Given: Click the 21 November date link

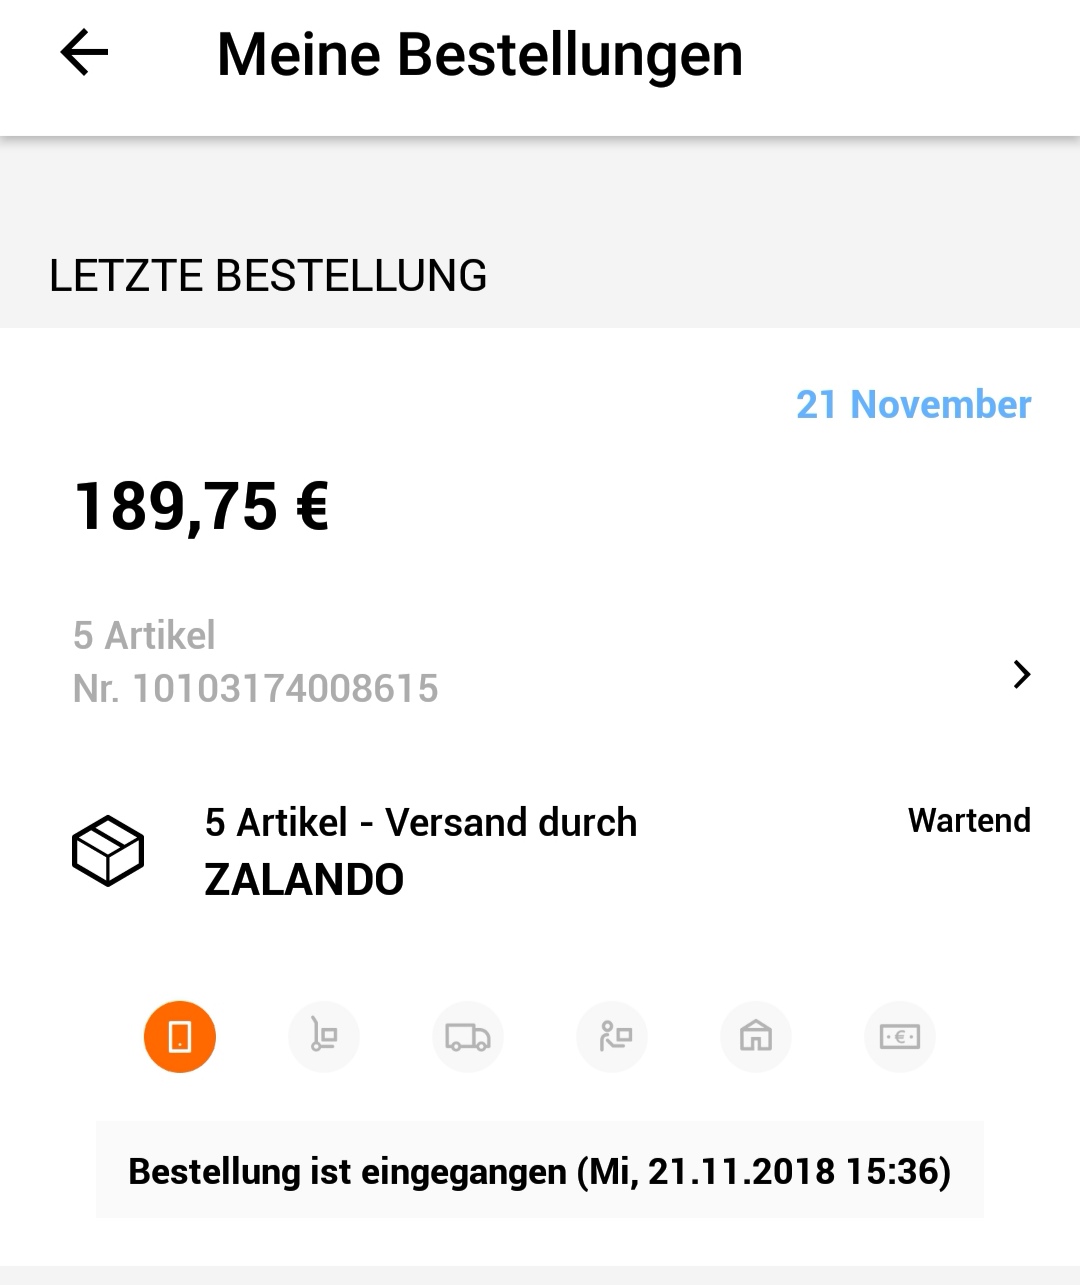Looking at the screenshot, I should pyautogui.click(x=913, y=405).
